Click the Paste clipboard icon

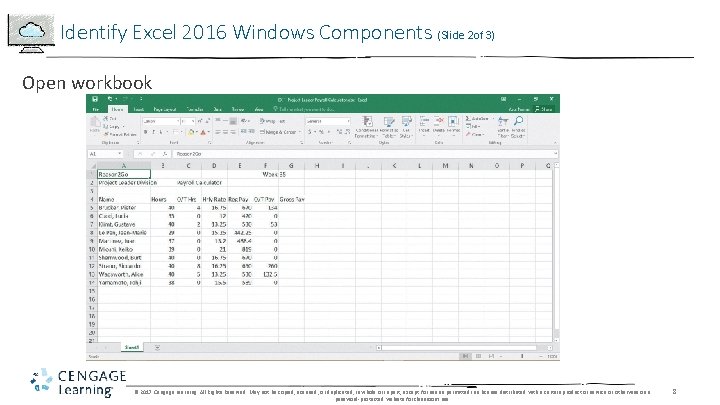[x=95, y=124]
